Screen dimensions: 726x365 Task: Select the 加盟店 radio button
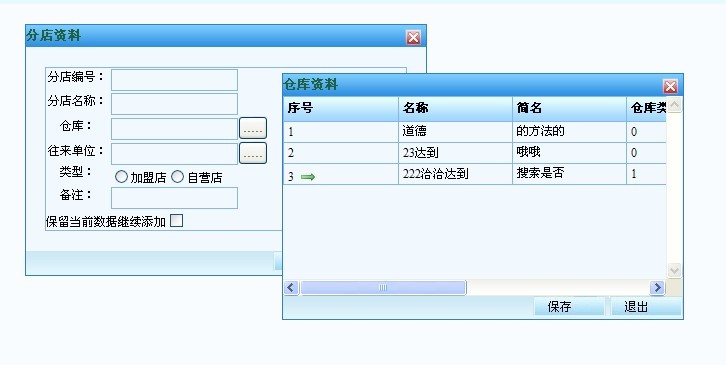click(x=121, y=176)
